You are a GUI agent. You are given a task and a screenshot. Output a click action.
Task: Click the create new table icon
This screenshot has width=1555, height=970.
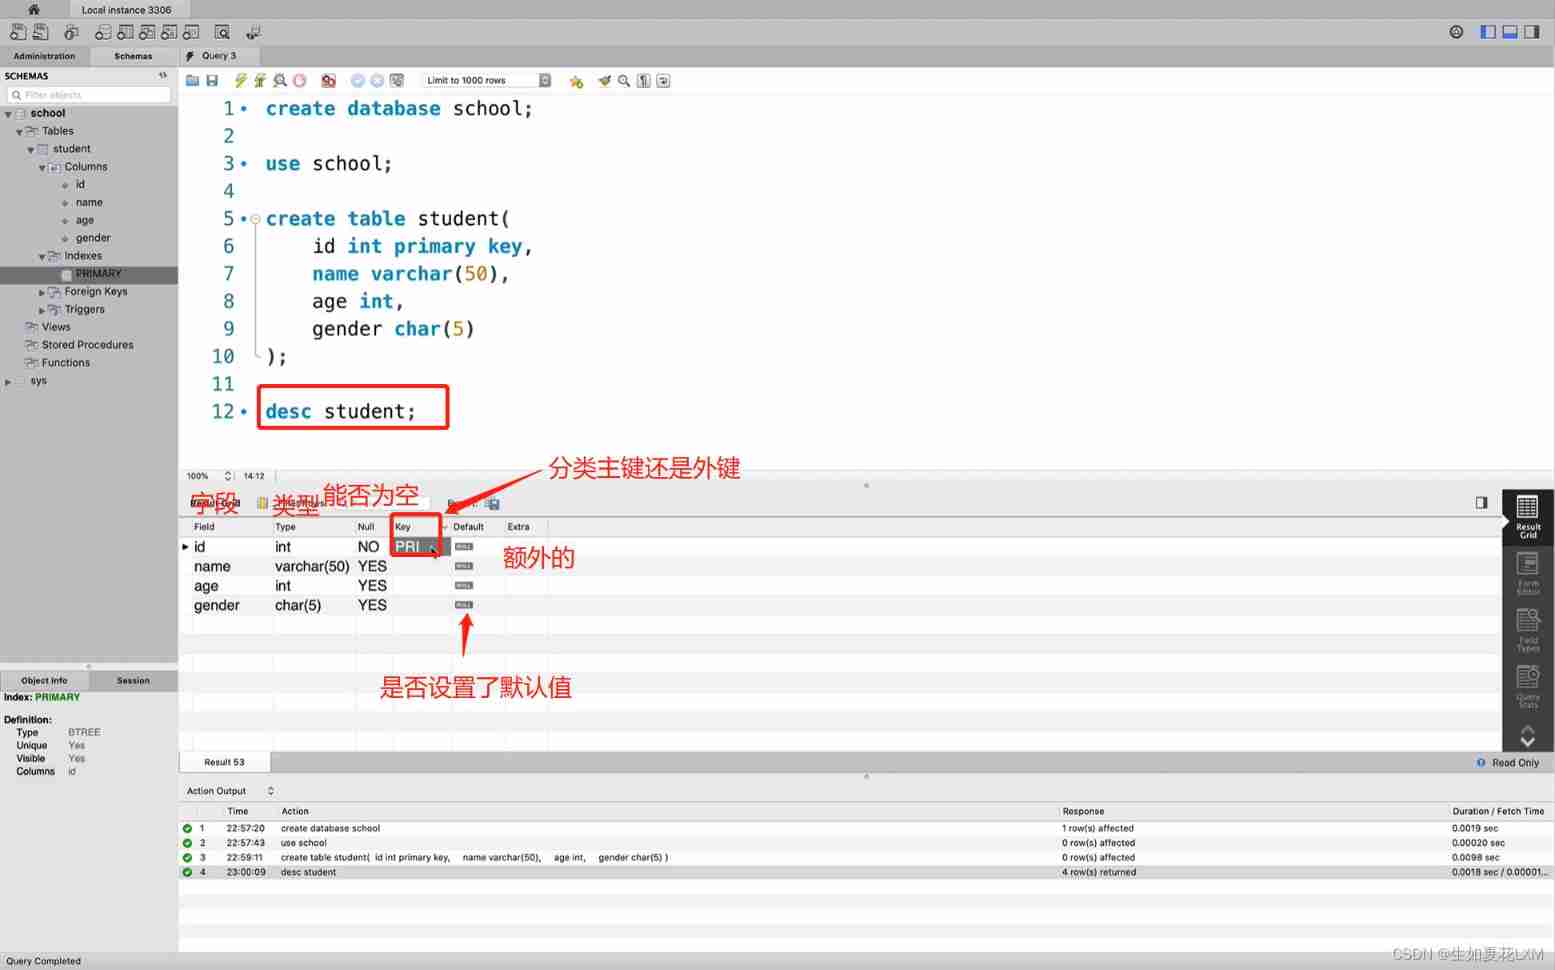(x=125, y=32)
